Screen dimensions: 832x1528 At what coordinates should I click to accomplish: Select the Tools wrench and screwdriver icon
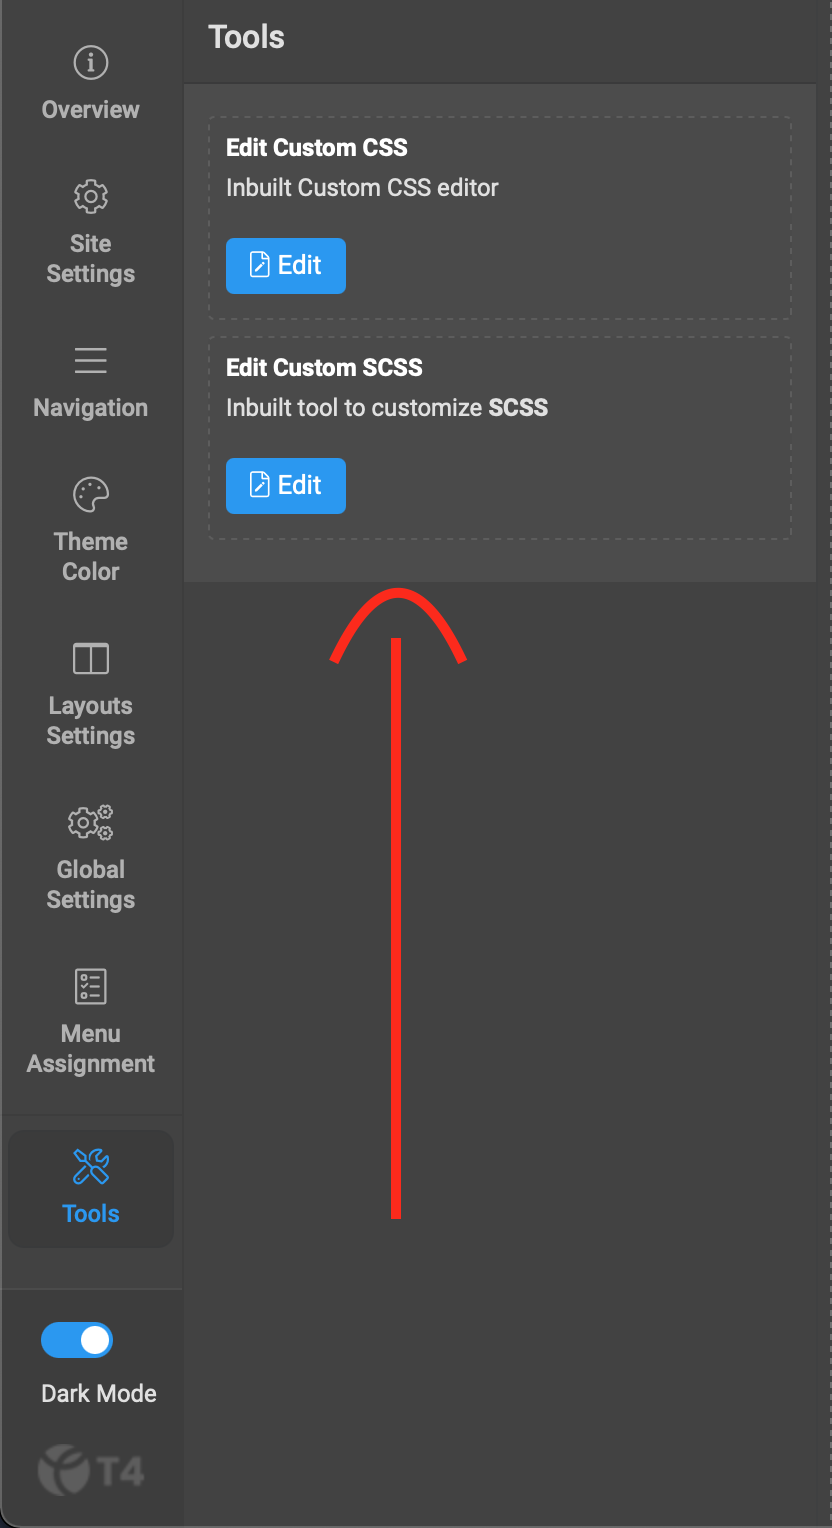91,1166
